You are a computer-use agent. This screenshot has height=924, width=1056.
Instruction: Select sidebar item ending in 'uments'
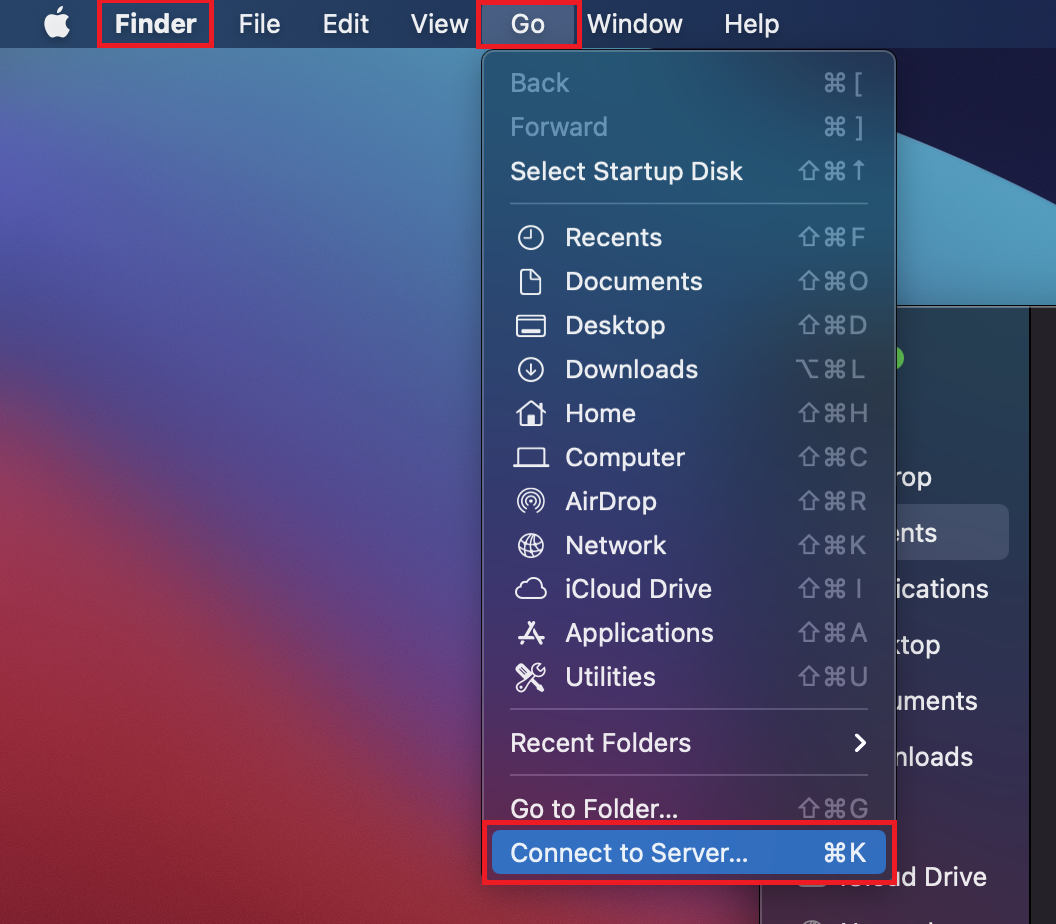[x=937, y=701]
